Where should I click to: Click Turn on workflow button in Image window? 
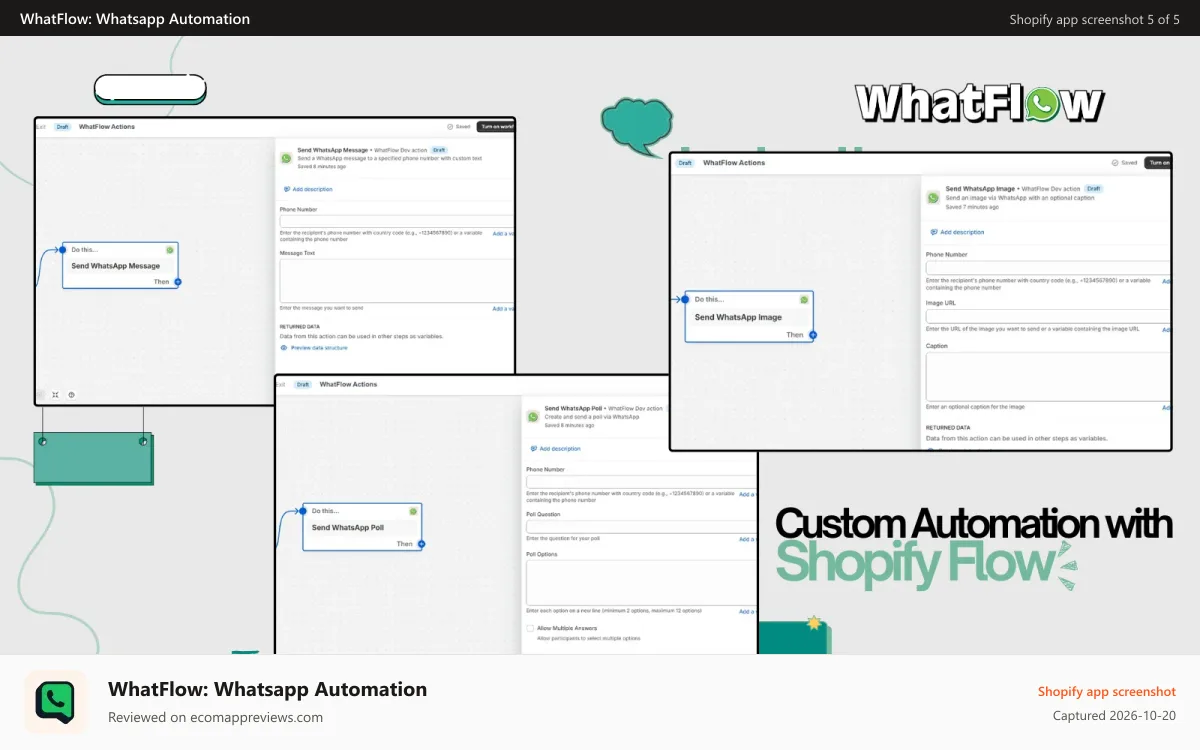(1158, 163)
